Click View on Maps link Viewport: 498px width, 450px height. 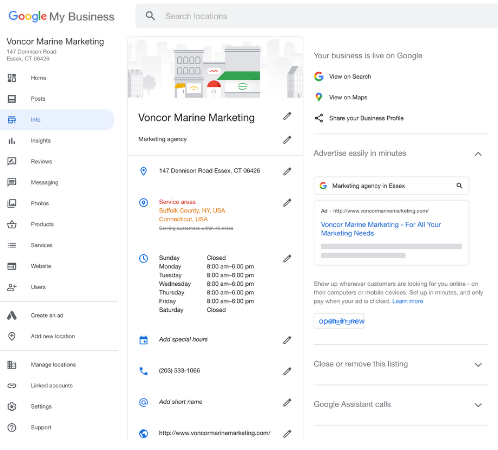coord(348,97)
